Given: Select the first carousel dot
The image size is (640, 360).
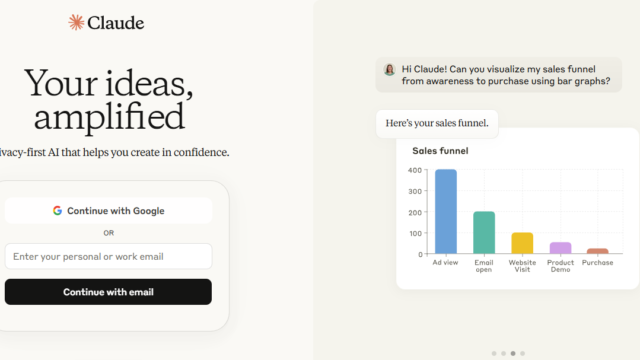Looking at the screenshot, I should [494, 353].
